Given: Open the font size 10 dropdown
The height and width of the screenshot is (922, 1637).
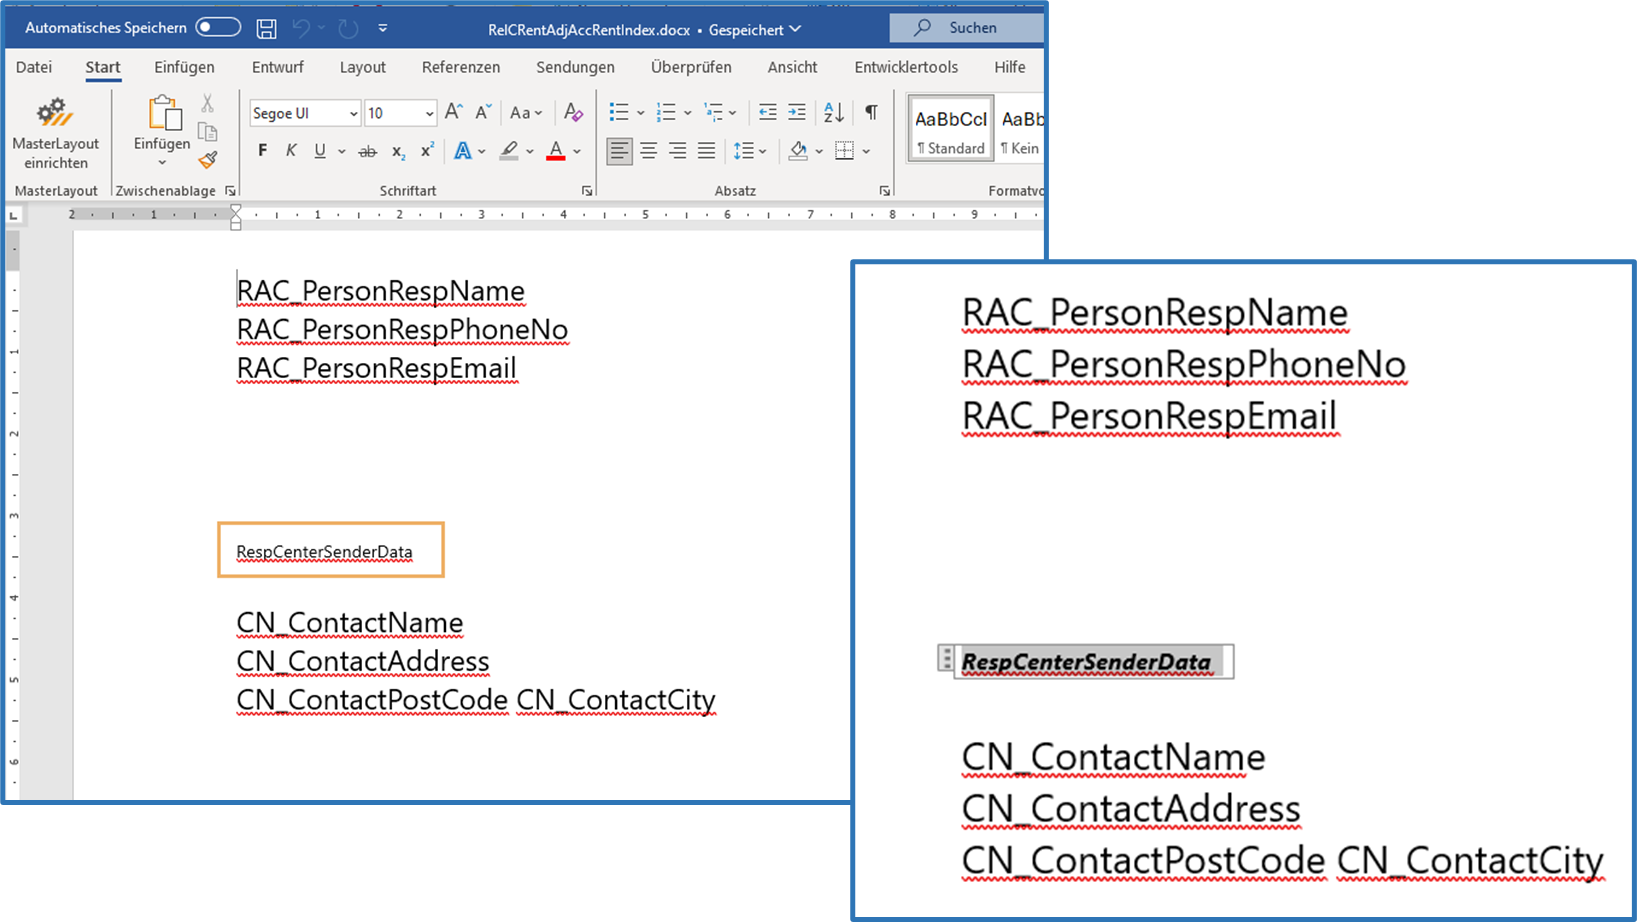Looking at the screenshot, I should 429,114.
